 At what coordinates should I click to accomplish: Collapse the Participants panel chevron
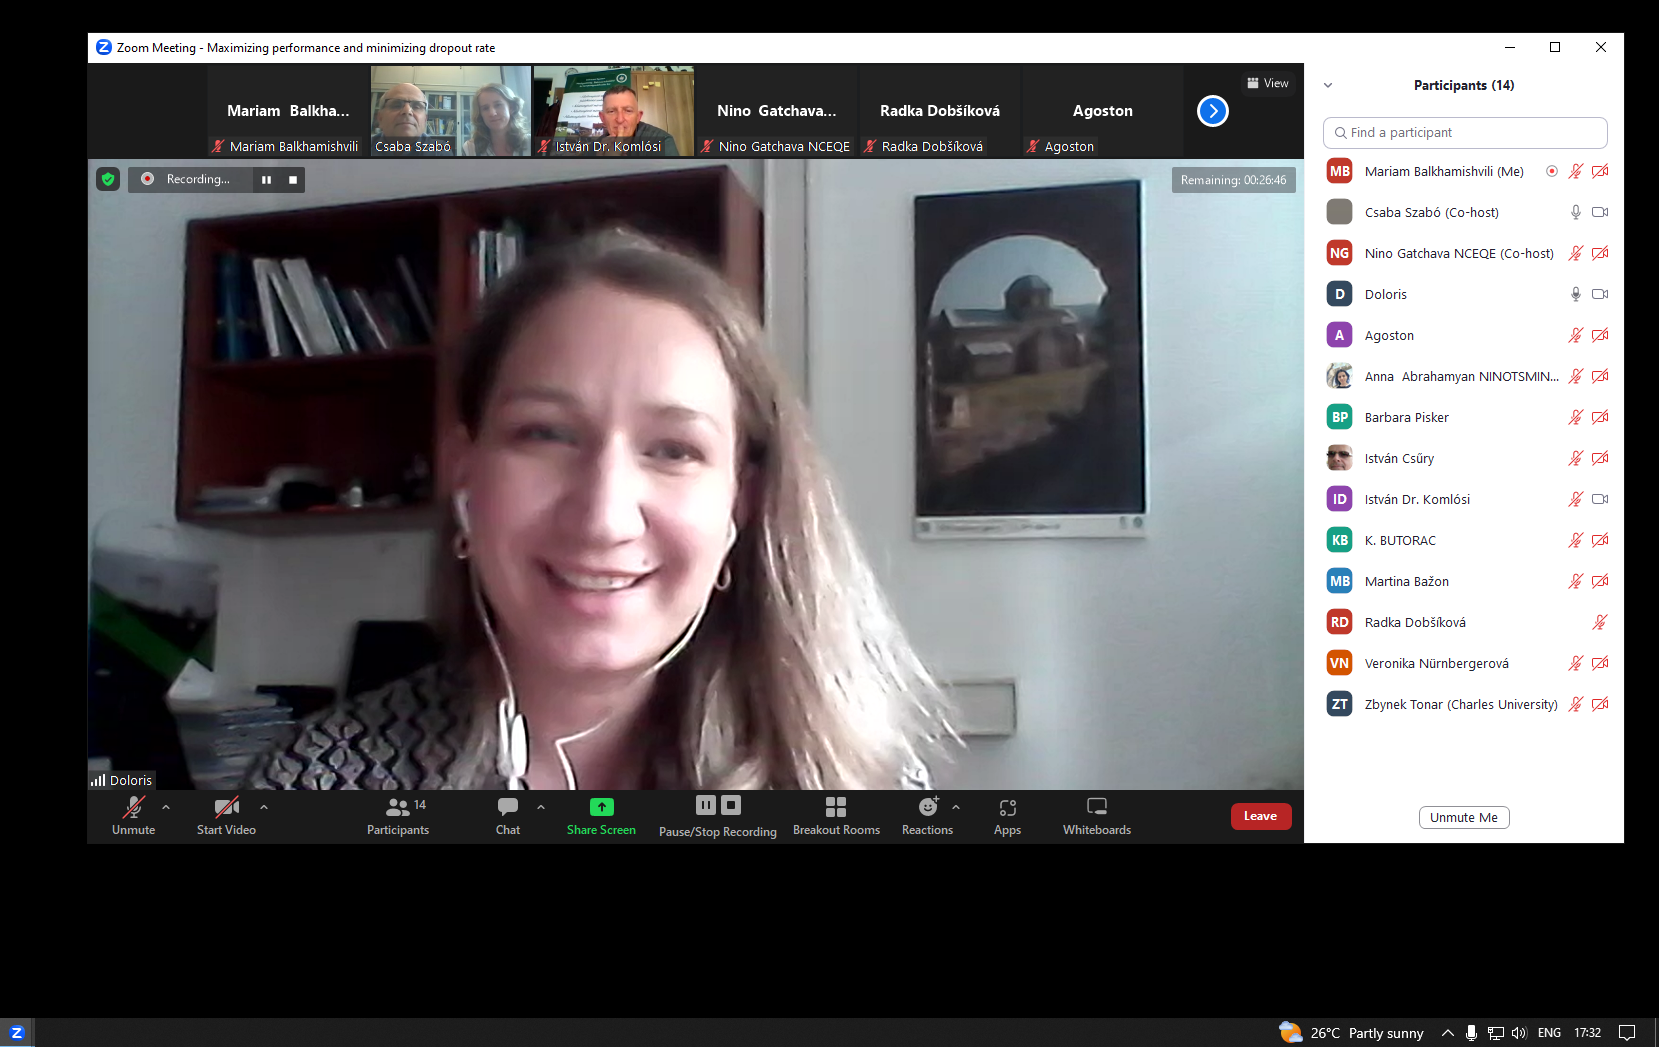click(1328, 85)
